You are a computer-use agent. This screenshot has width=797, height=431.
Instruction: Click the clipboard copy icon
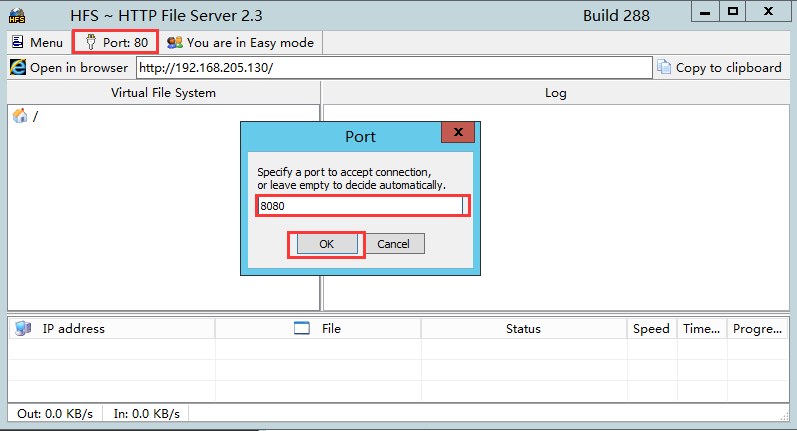coord(664,67)
